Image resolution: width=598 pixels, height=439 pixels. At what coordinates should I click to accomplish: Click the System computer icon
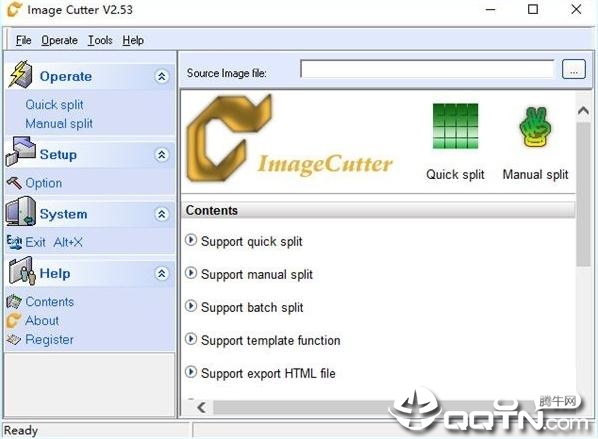(x=21, y=212)
